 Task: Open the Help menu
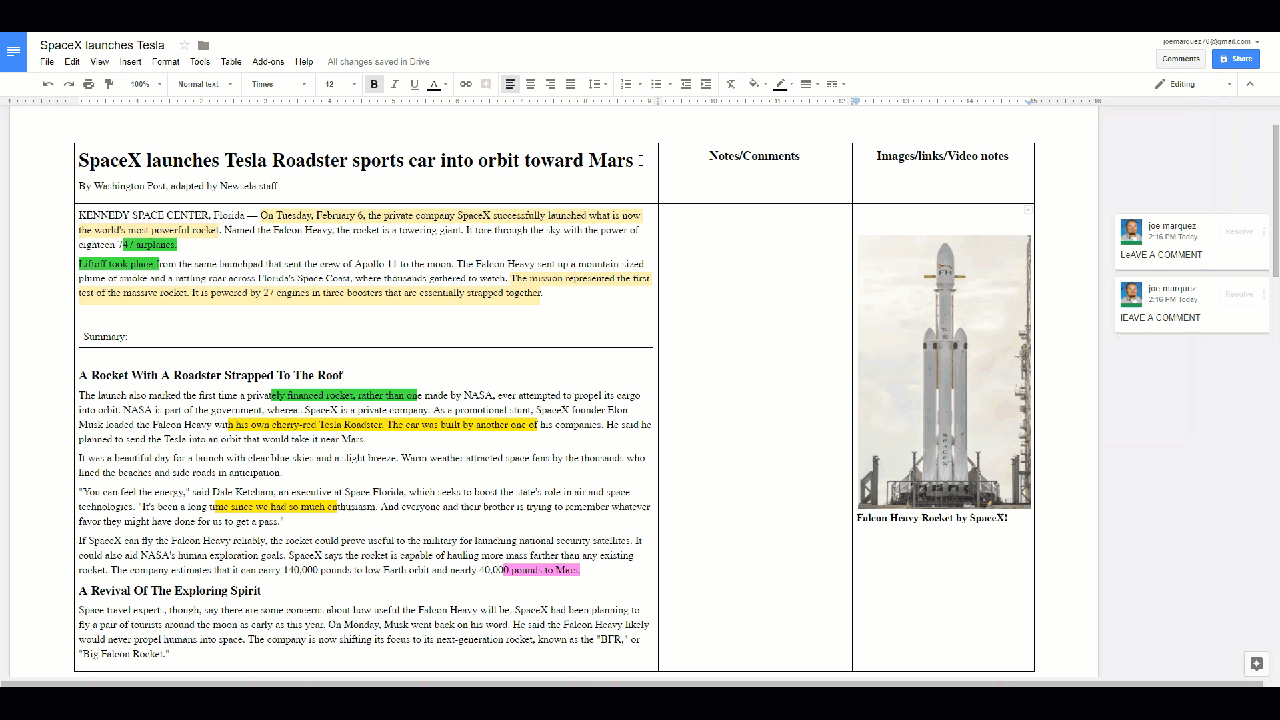304,62
